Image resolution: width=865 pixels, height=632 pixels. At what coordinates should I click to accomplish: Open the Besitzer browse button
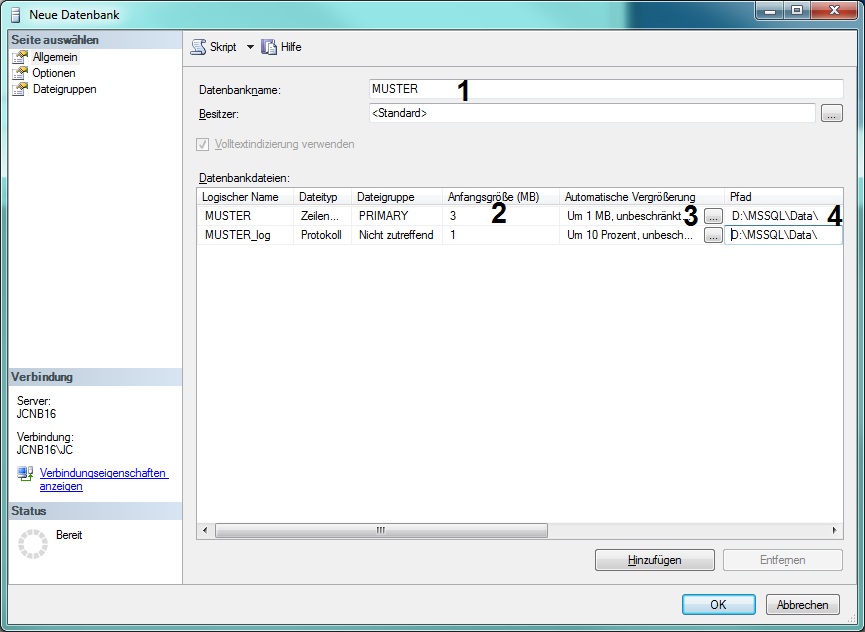[831, 114]
